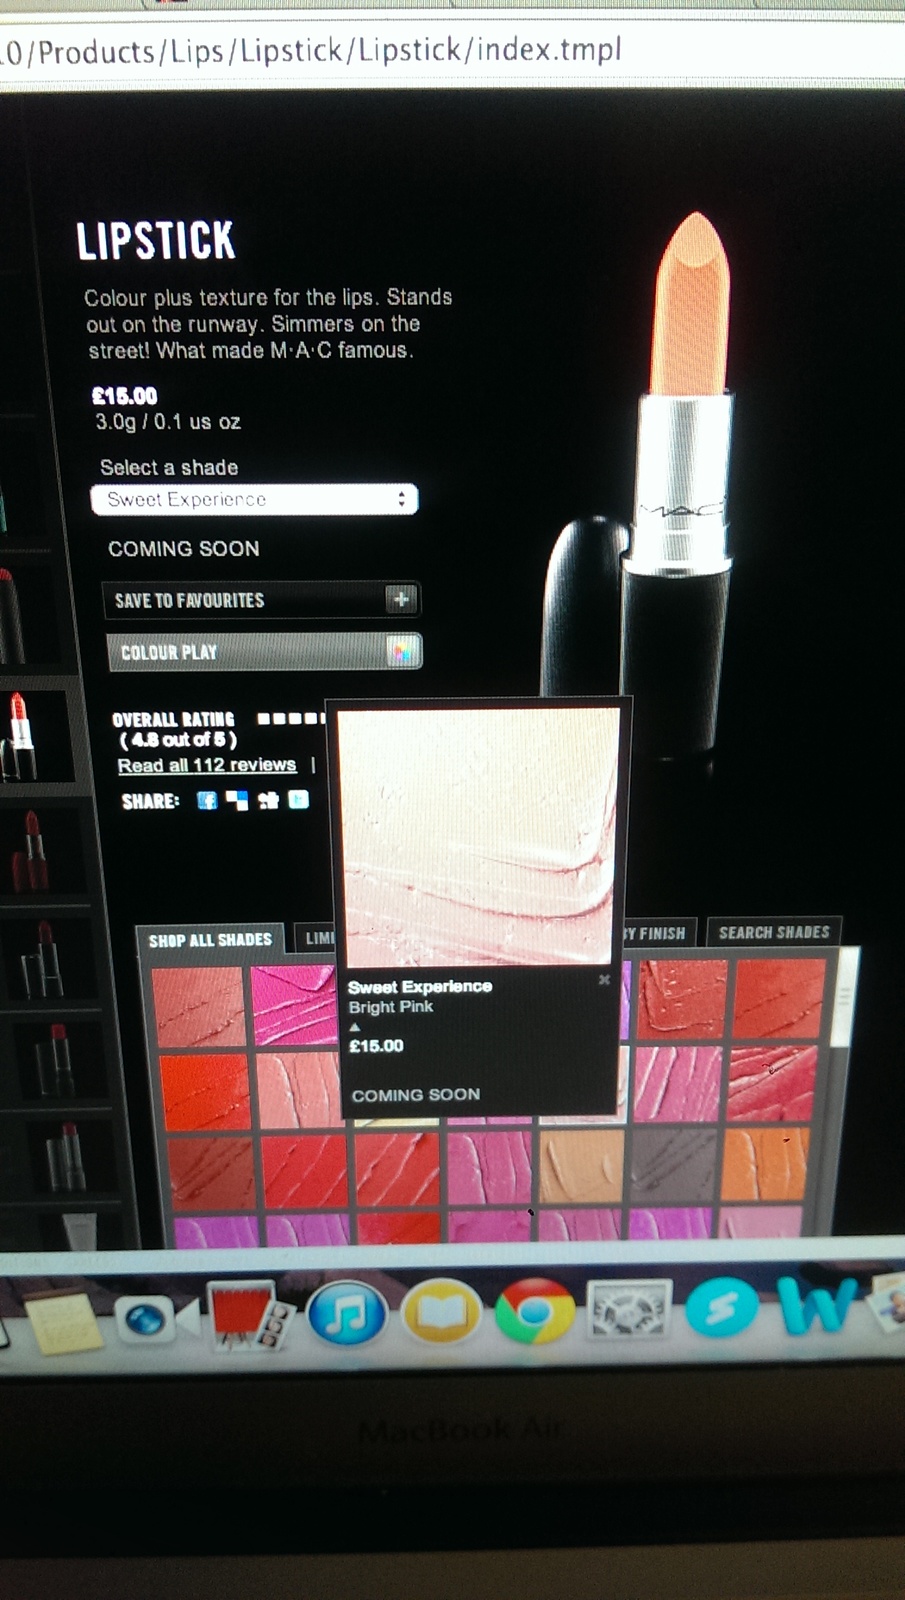Viewport: 905px width, 1600px height.
Task: Click the turquoise S app icon in Dock
Action: 722,1308
